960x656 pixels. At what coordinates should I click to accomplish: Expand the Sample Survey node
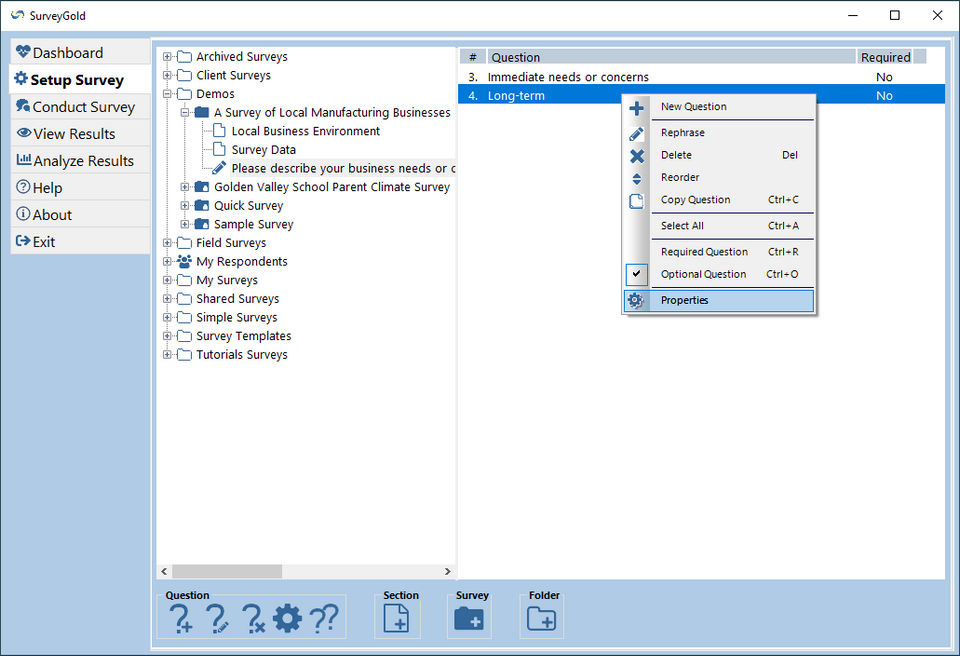click(184, 224)
